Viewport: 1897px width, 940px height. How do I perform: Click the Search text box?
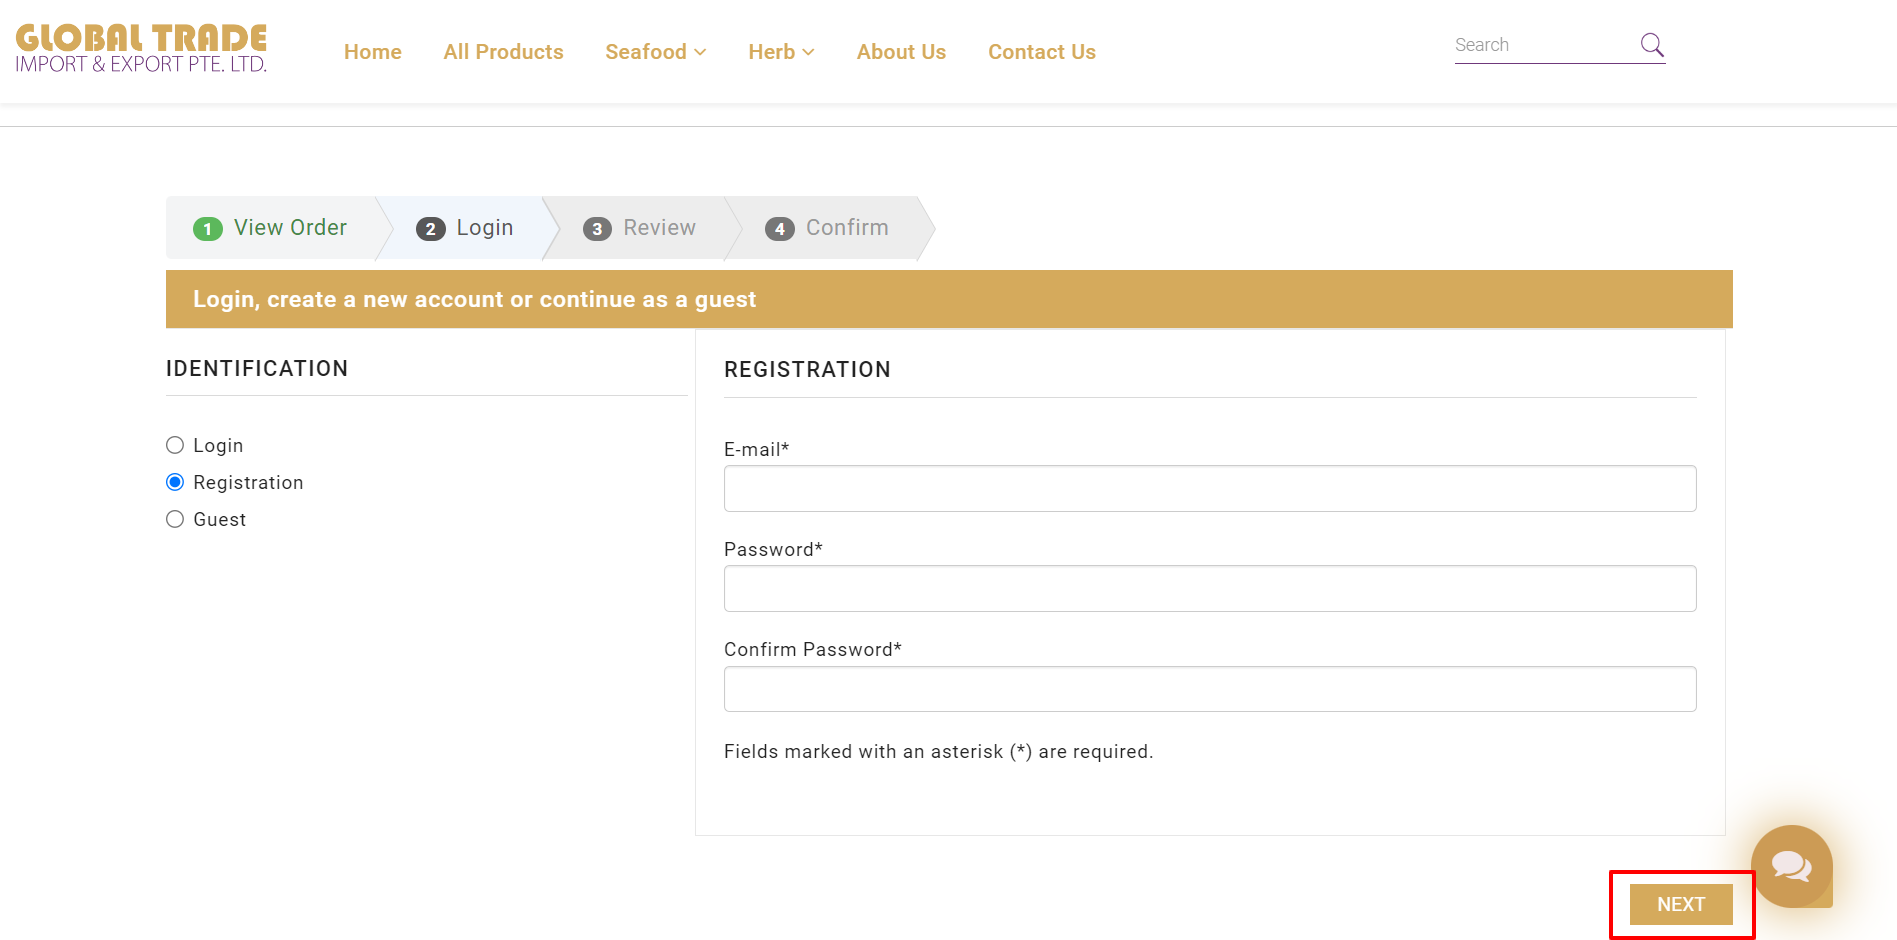click(1541, 45)
